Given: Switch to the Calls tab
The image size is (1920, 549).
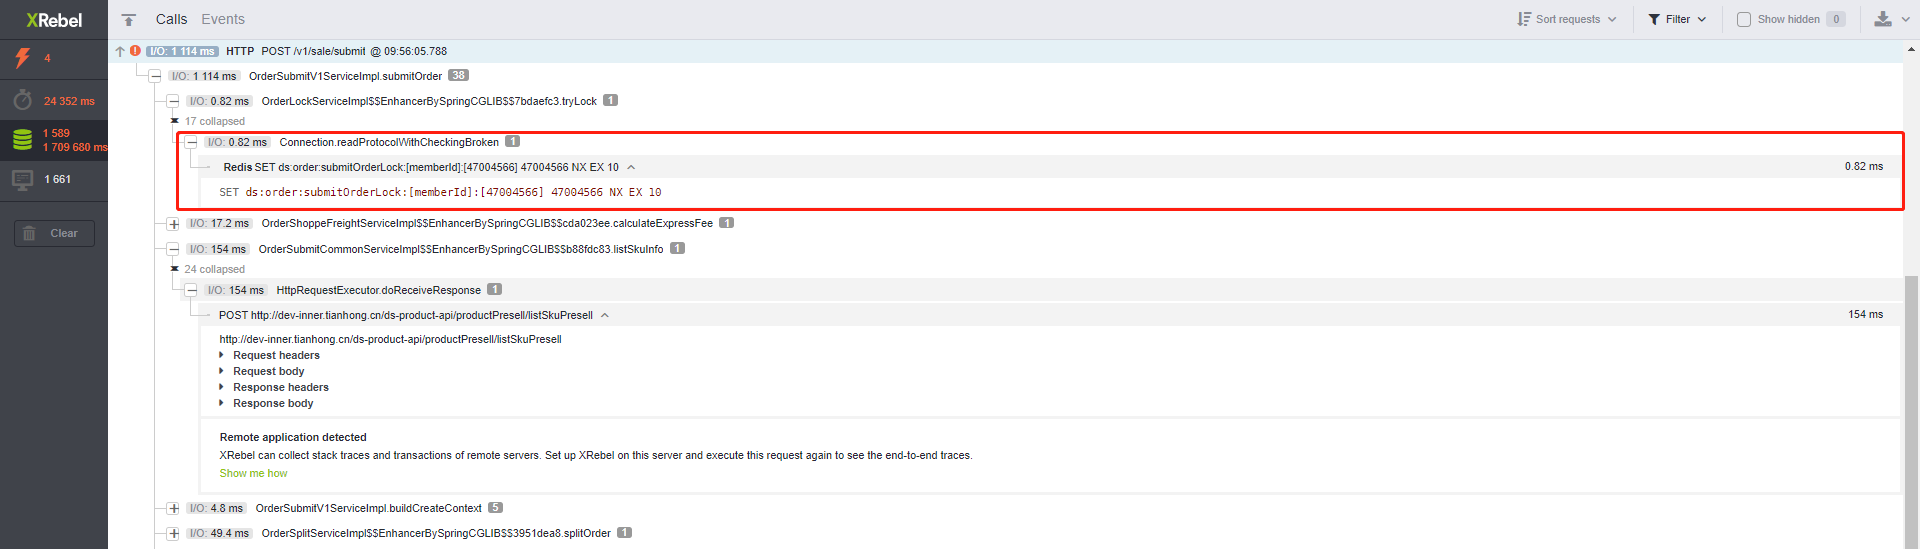Looking at the screenshot, I should point(171,19).
